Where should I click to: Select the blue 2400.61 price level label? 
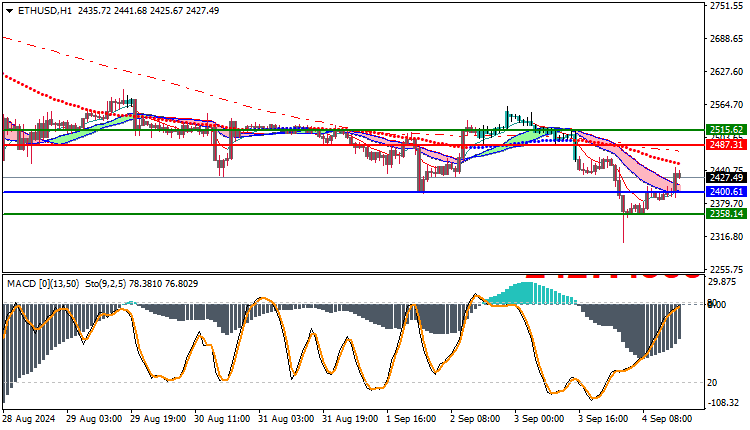726,192
